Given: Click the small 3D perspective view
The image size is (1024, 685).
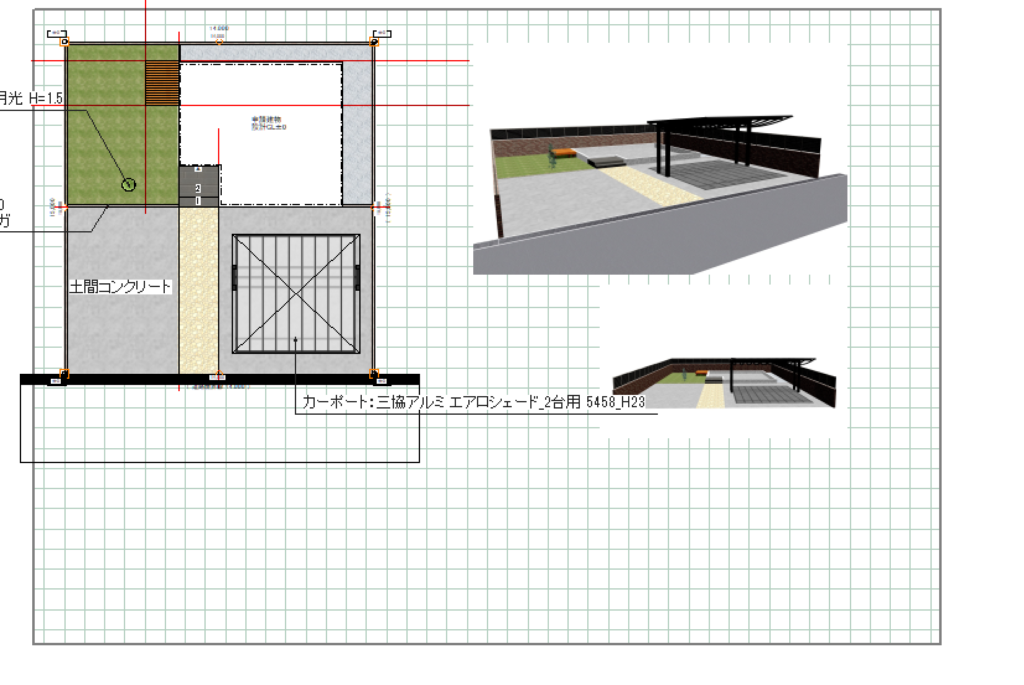Looking at the screenshot, I should click(x=724, y=383).
